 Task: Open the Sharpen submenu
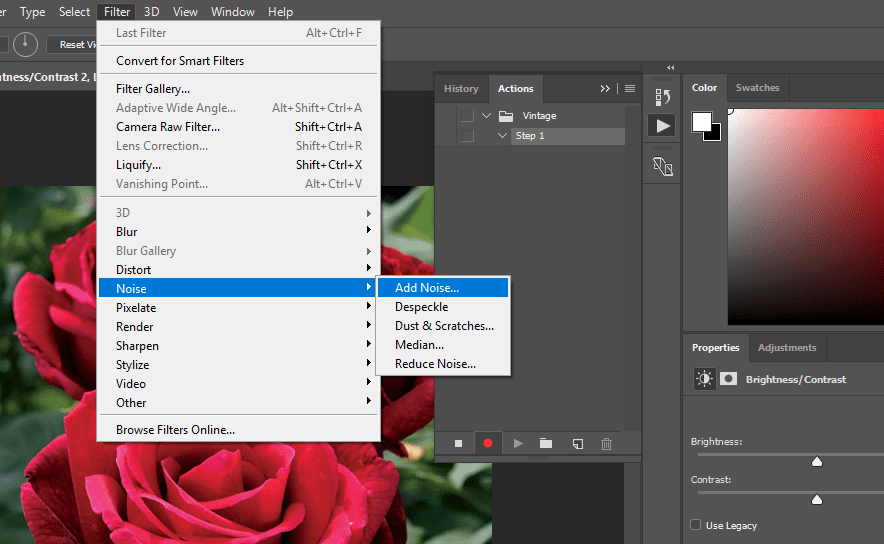237,346
